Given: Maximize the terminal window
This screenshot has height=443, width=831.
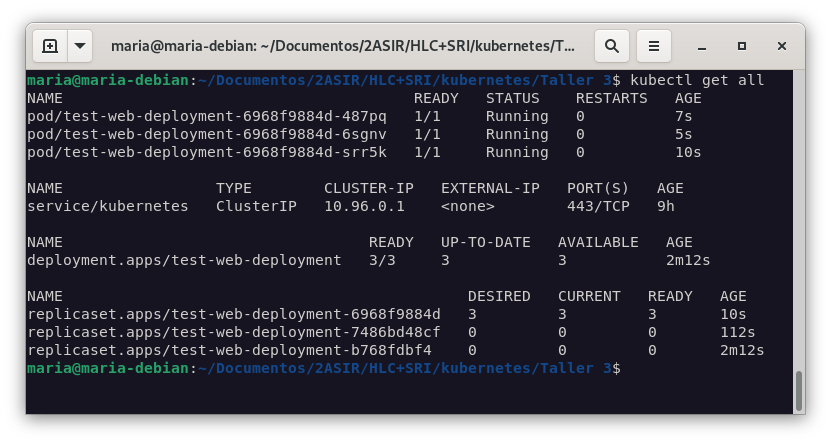Looking at the screenshot, I should (x=742, y=46).
